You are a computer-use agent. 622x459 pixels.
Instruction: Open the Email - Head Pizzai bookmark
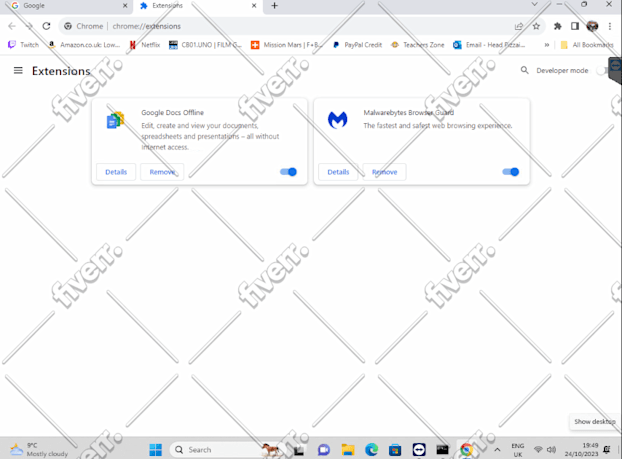(x=489, y=45)
